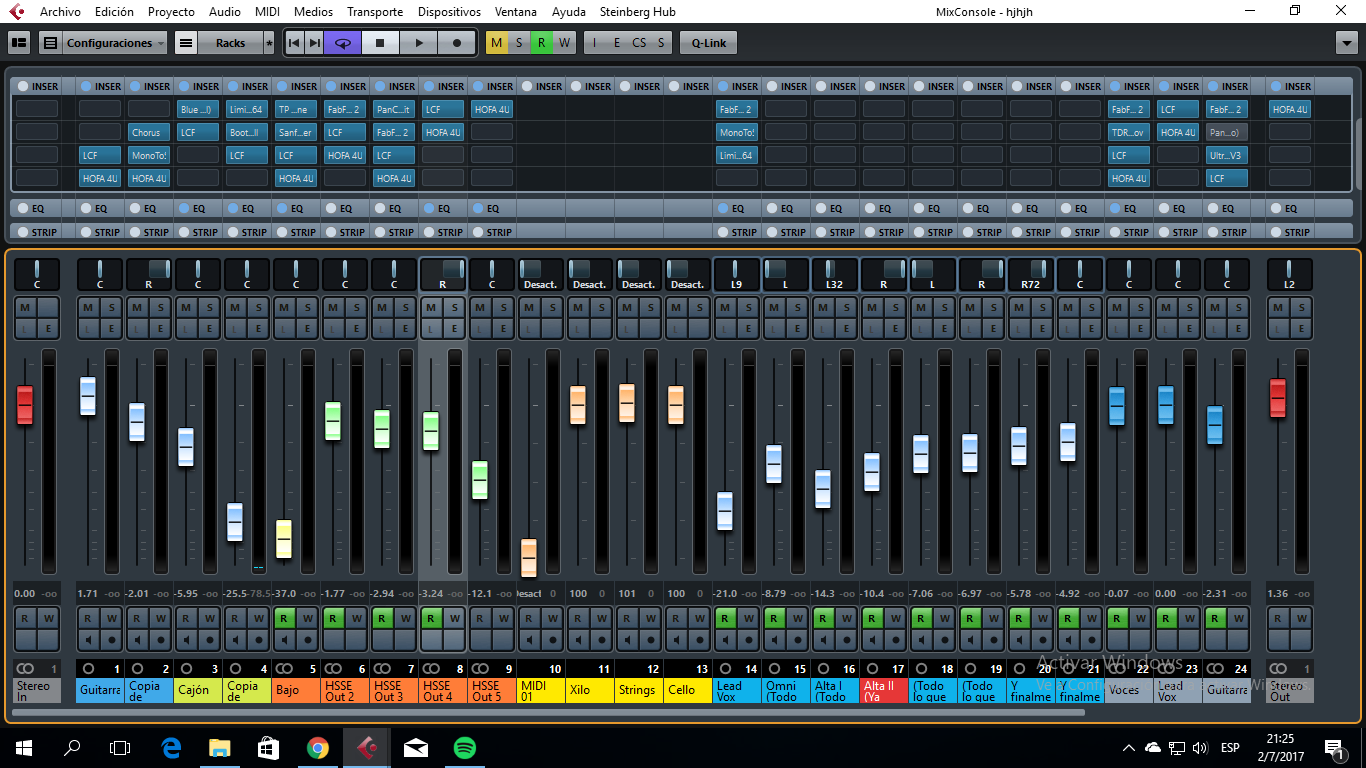Expand the toolbar options arrow at top right
1366x768 pixels.
click(x=1346, y=43)
